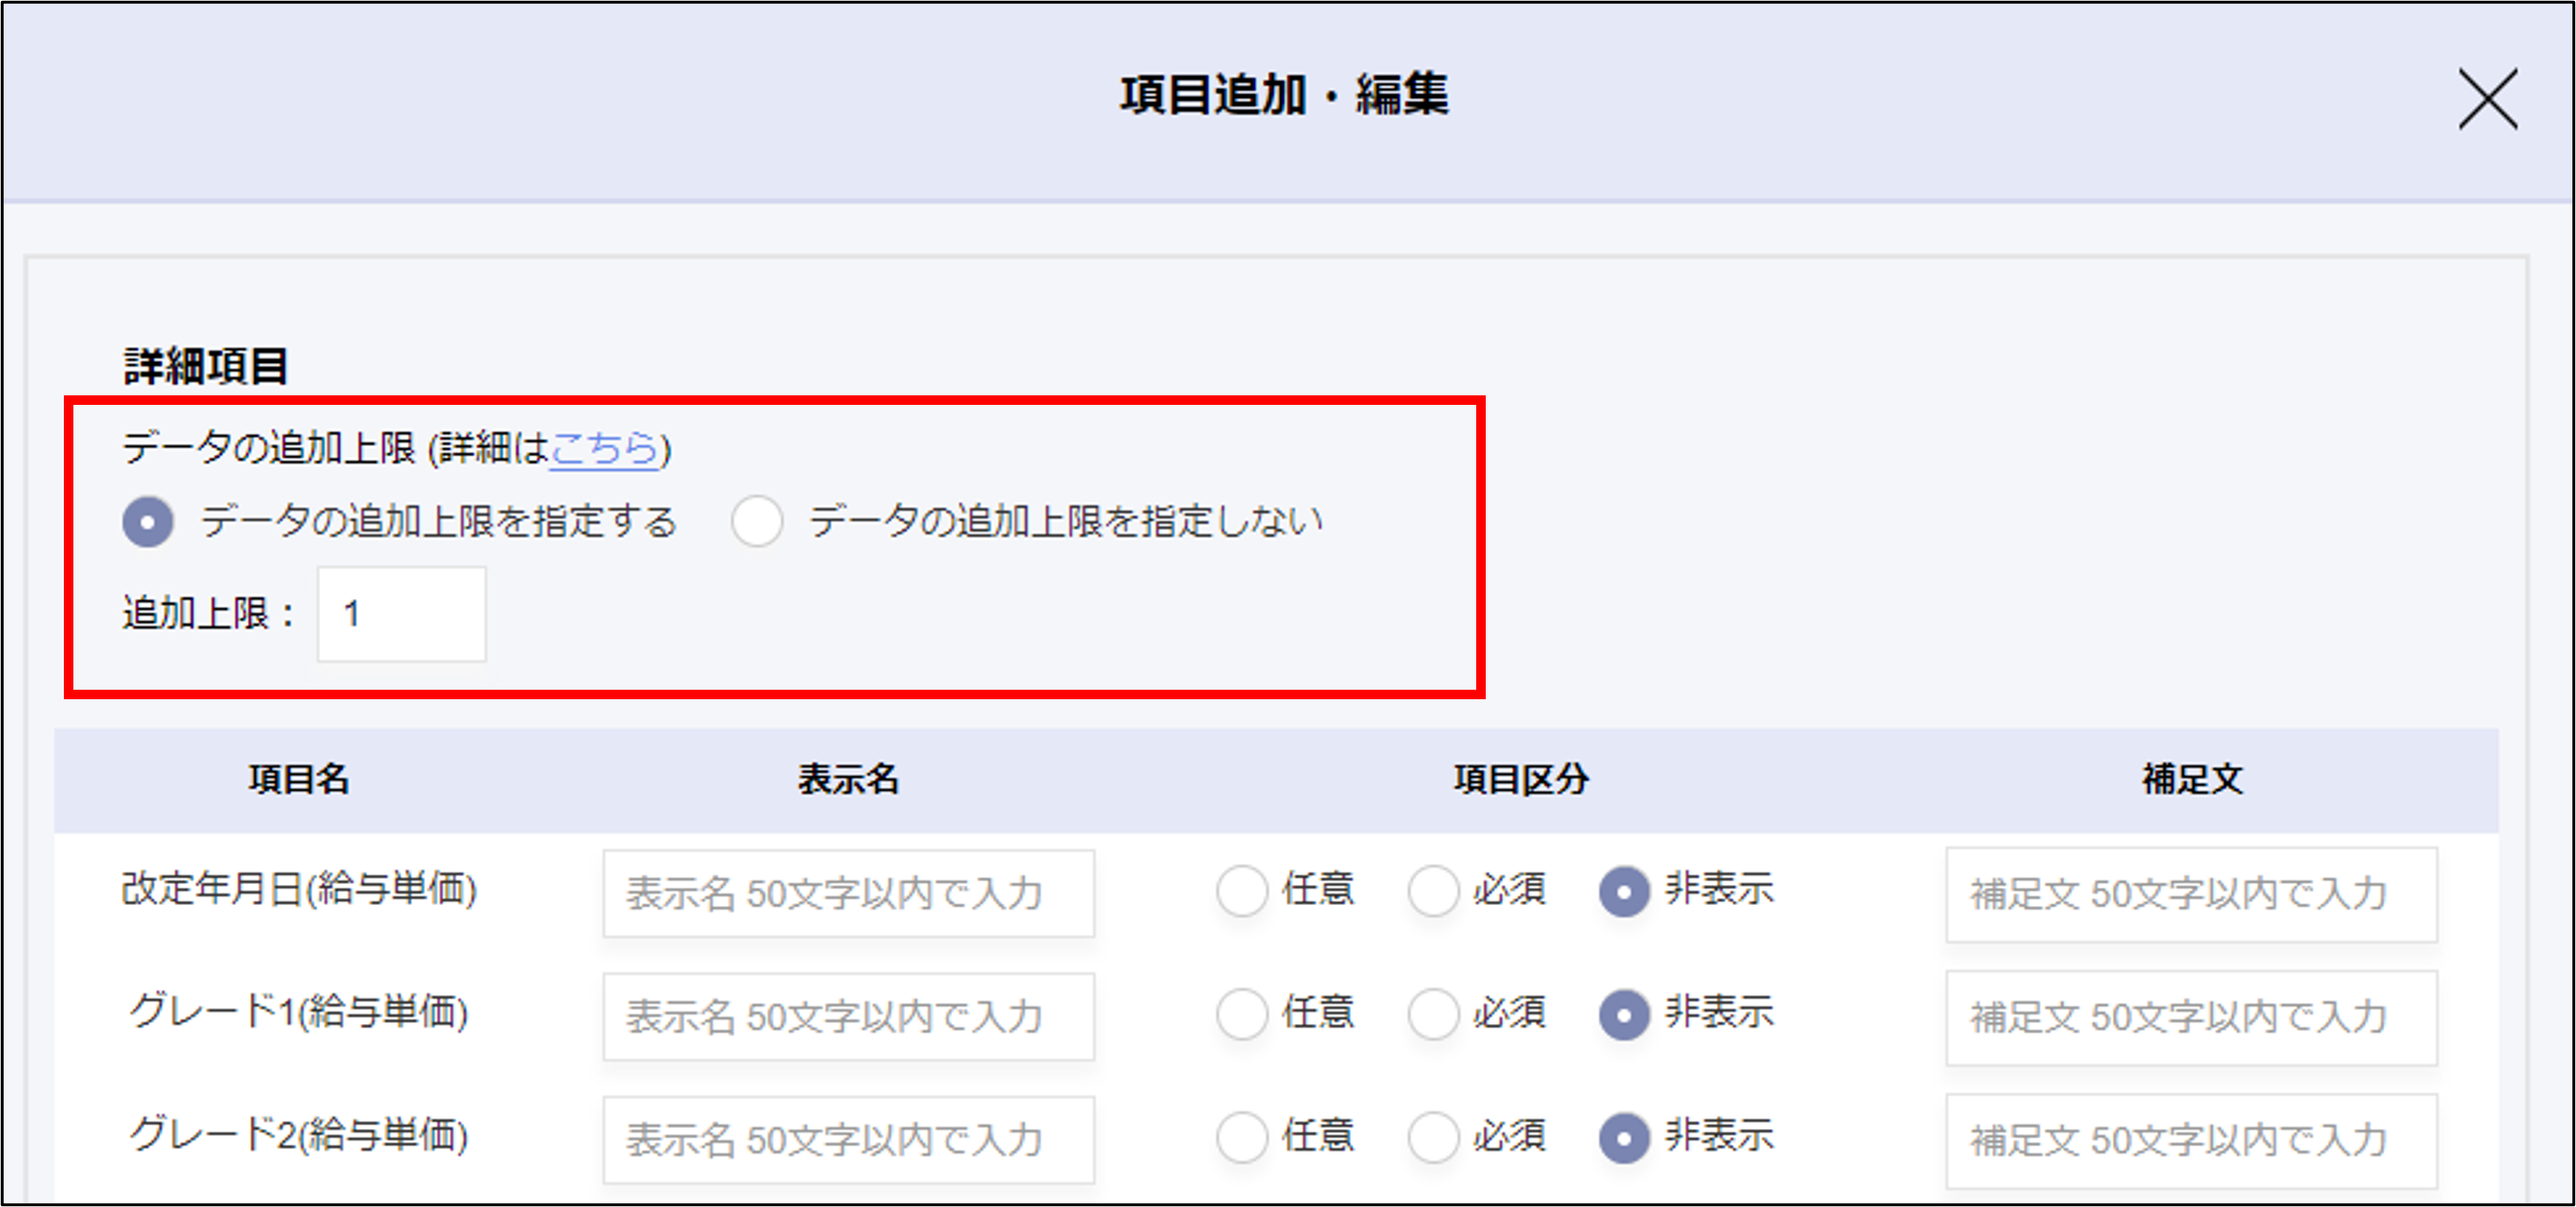Open the こちら details link
Viewport: 2576px width, 1207px height.
point(604,448)
